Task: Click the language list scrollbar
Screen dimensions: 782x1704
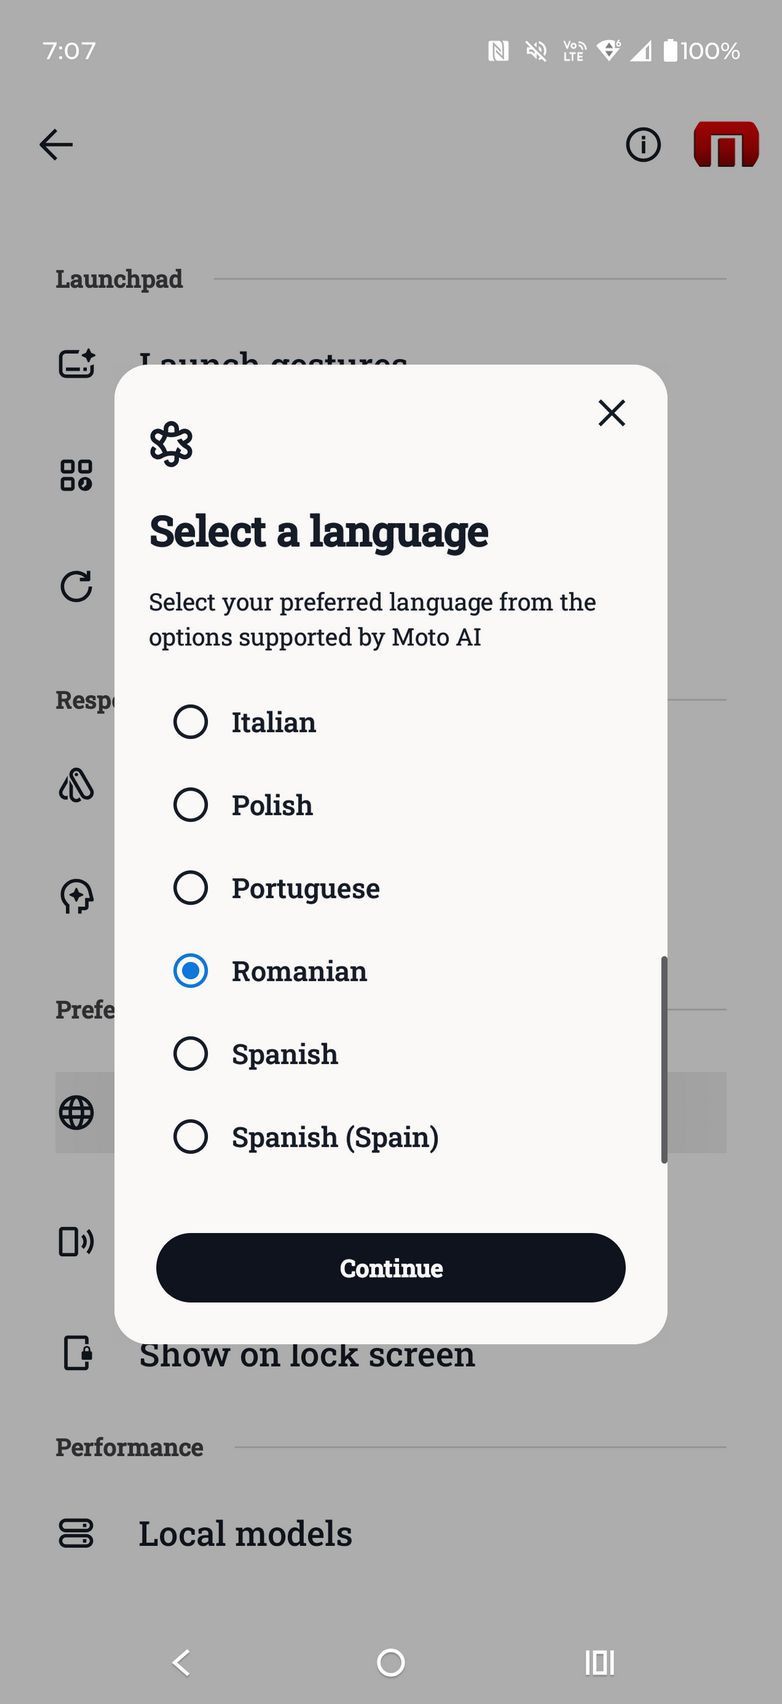Action: tap(664, 1060)
